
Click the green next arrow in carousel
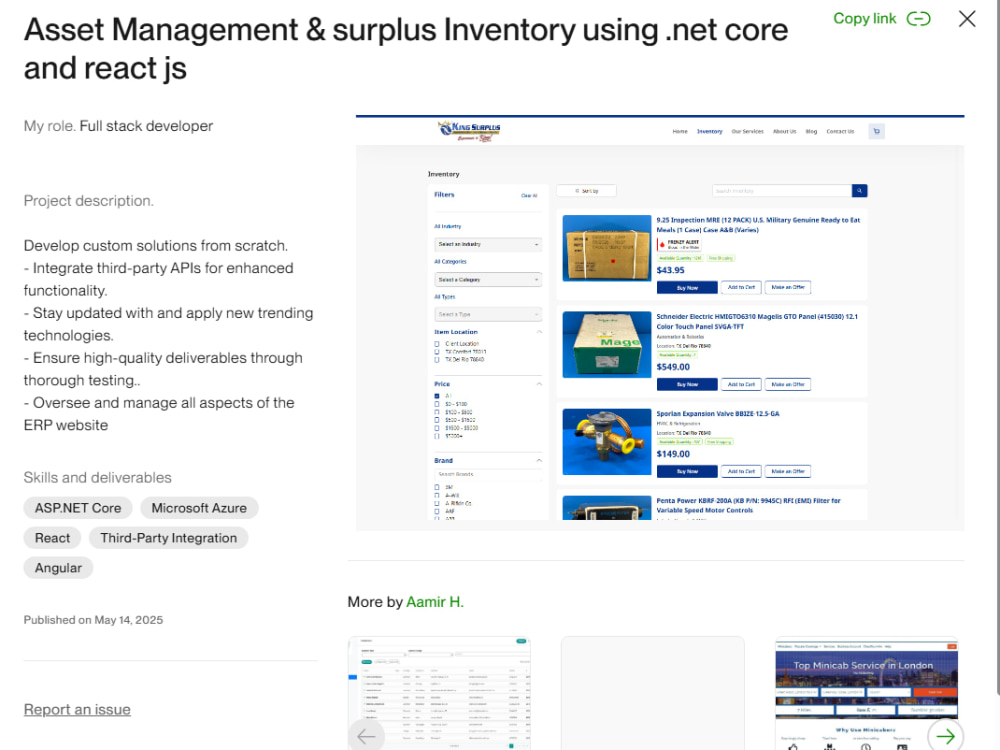pos(945,736)
